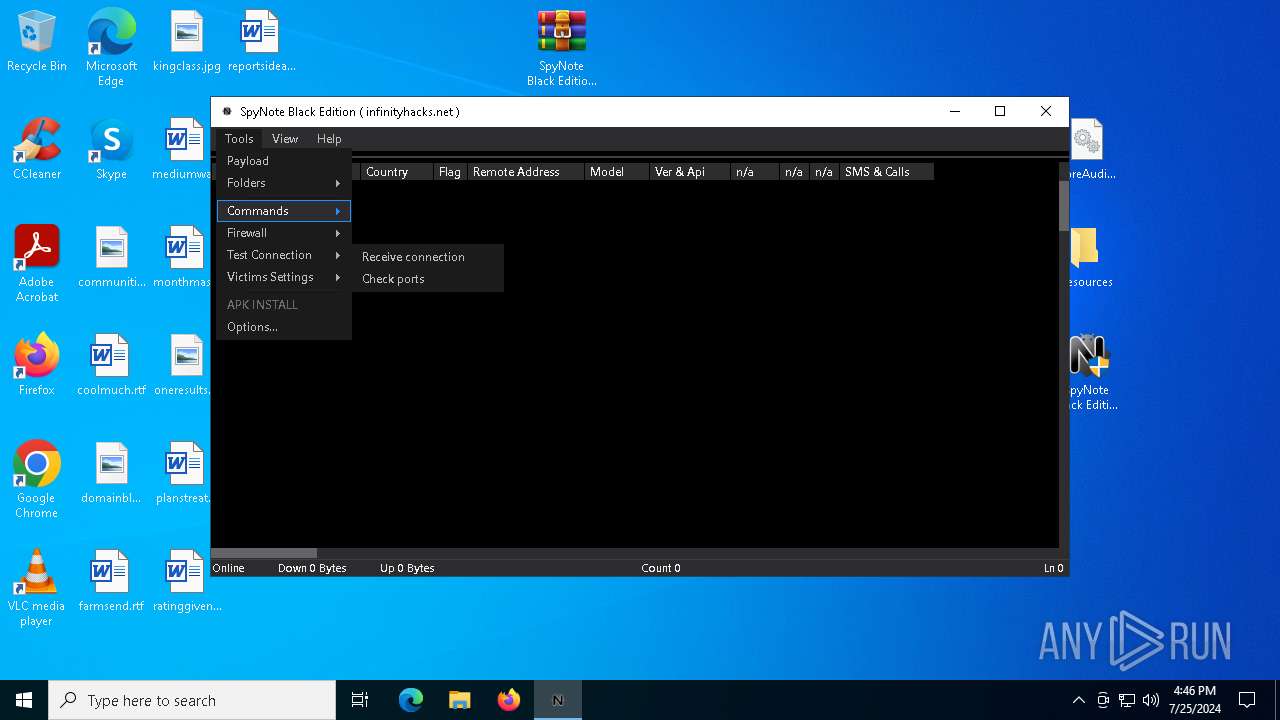Expand the Test Connection submenu

[x=284, y=255]
